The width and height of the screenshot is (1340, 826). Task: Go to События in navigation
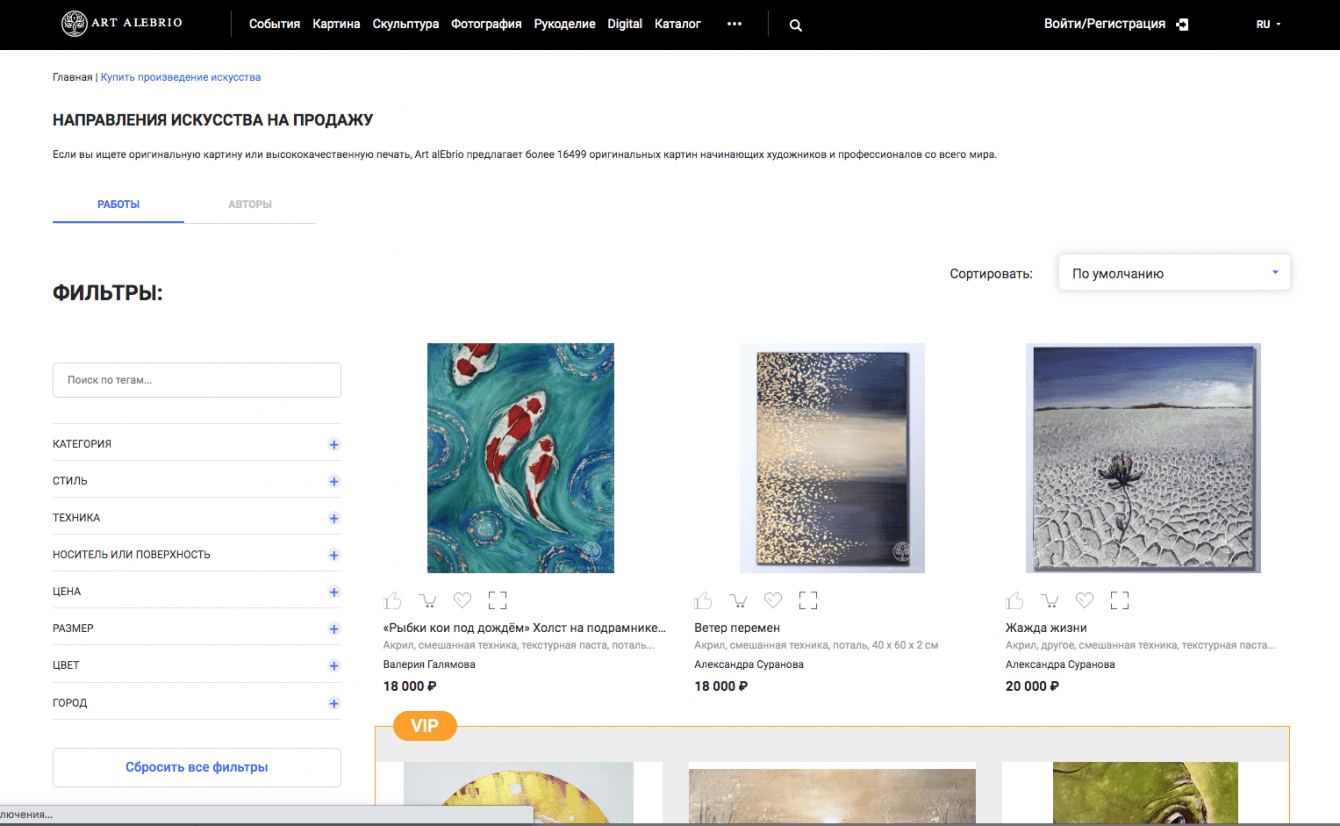[x=274, y=24]
